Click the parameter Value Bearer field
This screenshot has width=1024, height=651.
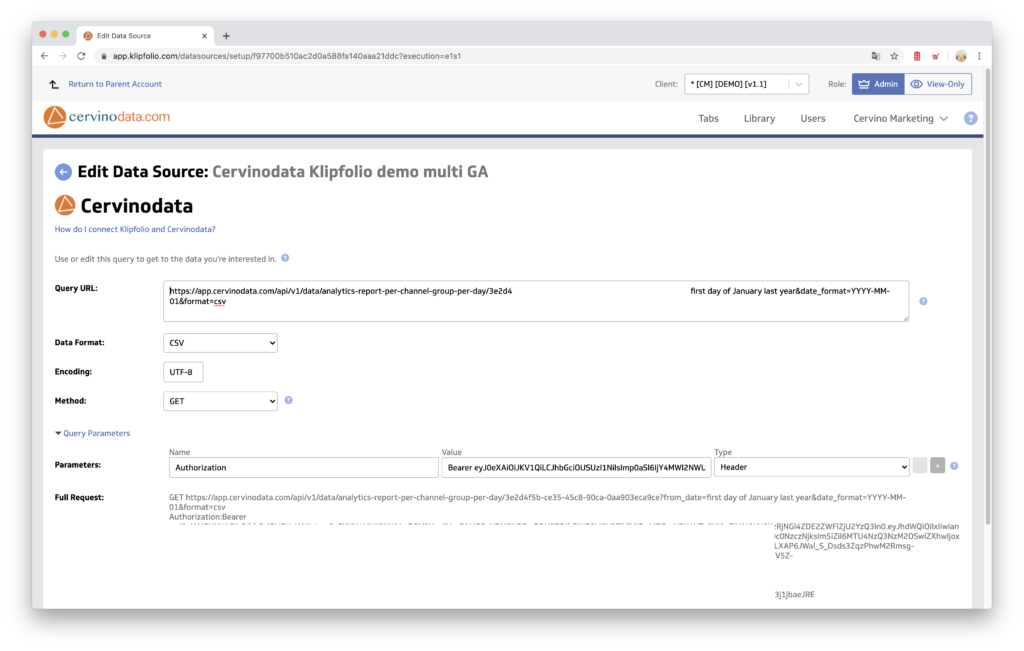576,468
